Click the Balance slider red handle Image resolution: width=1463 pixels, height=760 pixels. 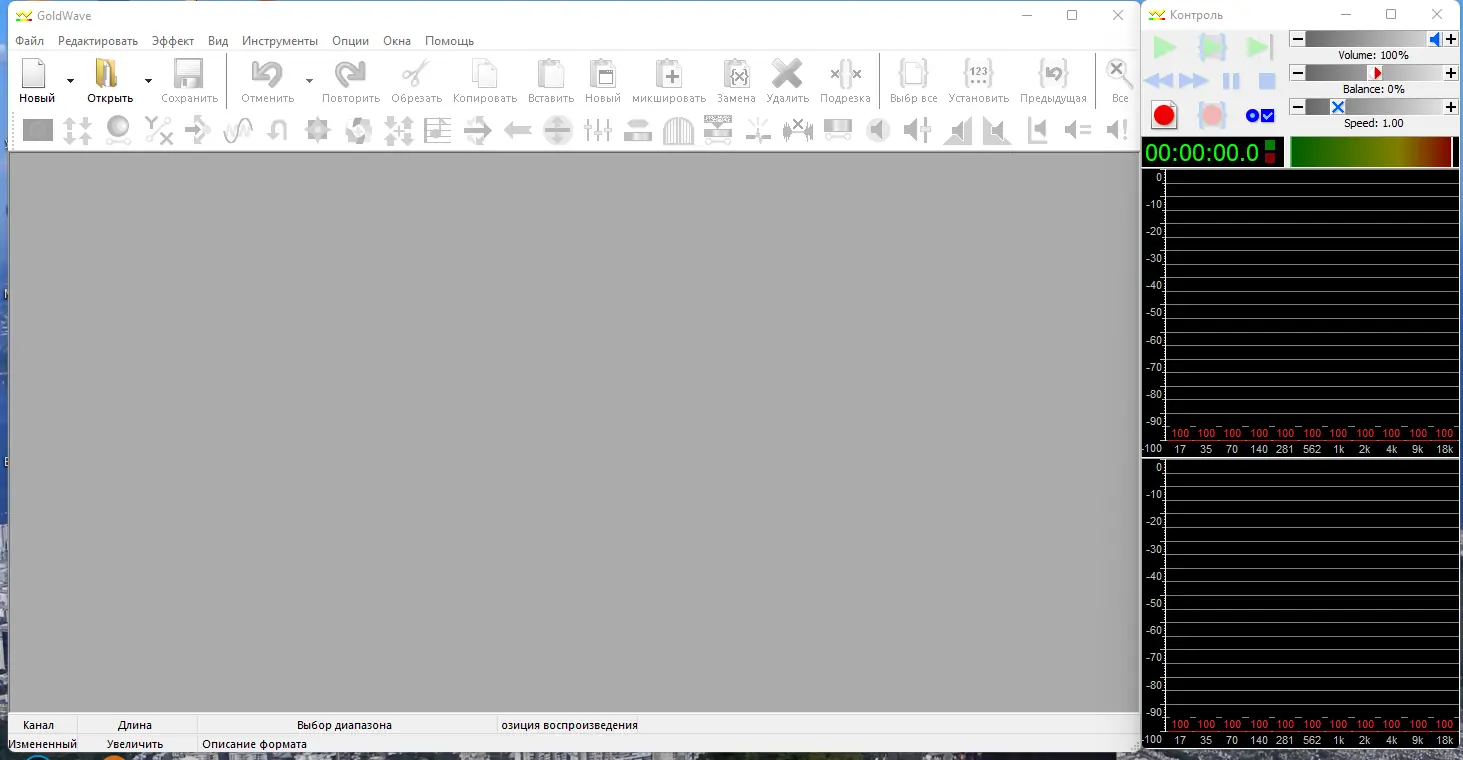(x=1375, y=73)
